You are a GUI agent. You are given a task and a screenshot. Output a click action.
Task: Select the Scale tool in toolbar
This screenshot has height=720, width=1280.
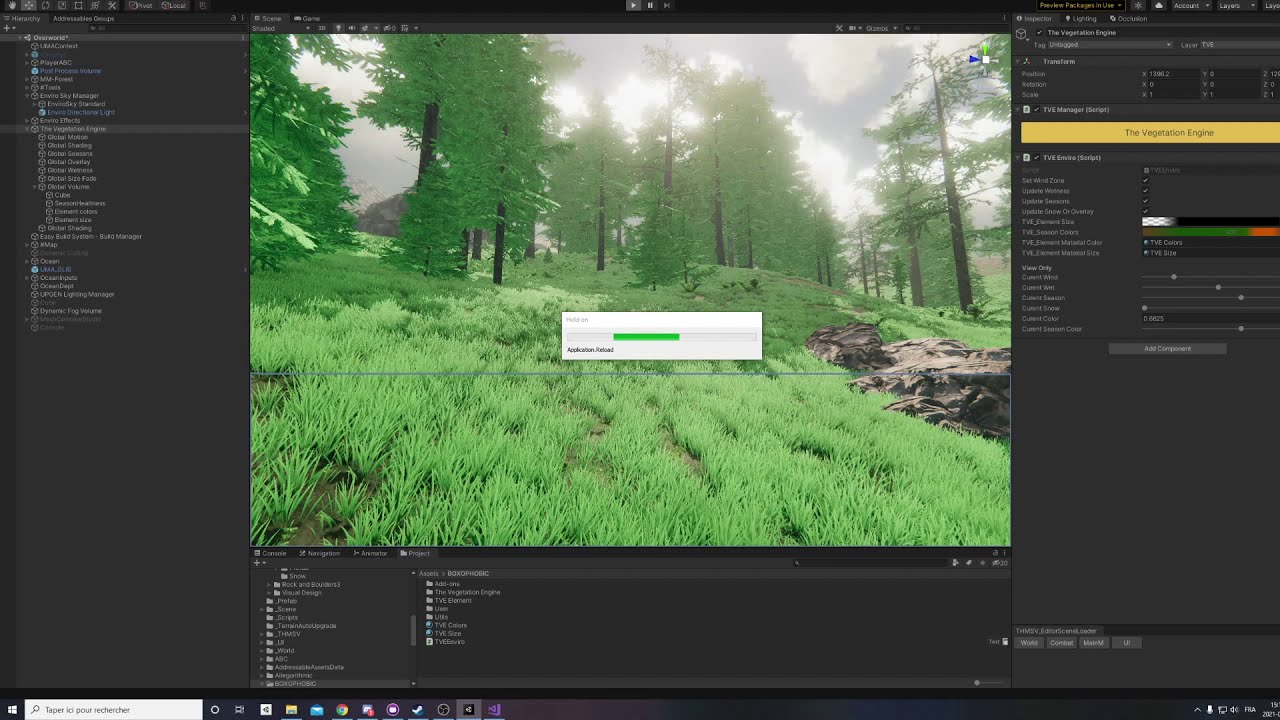tap(62, 5)
